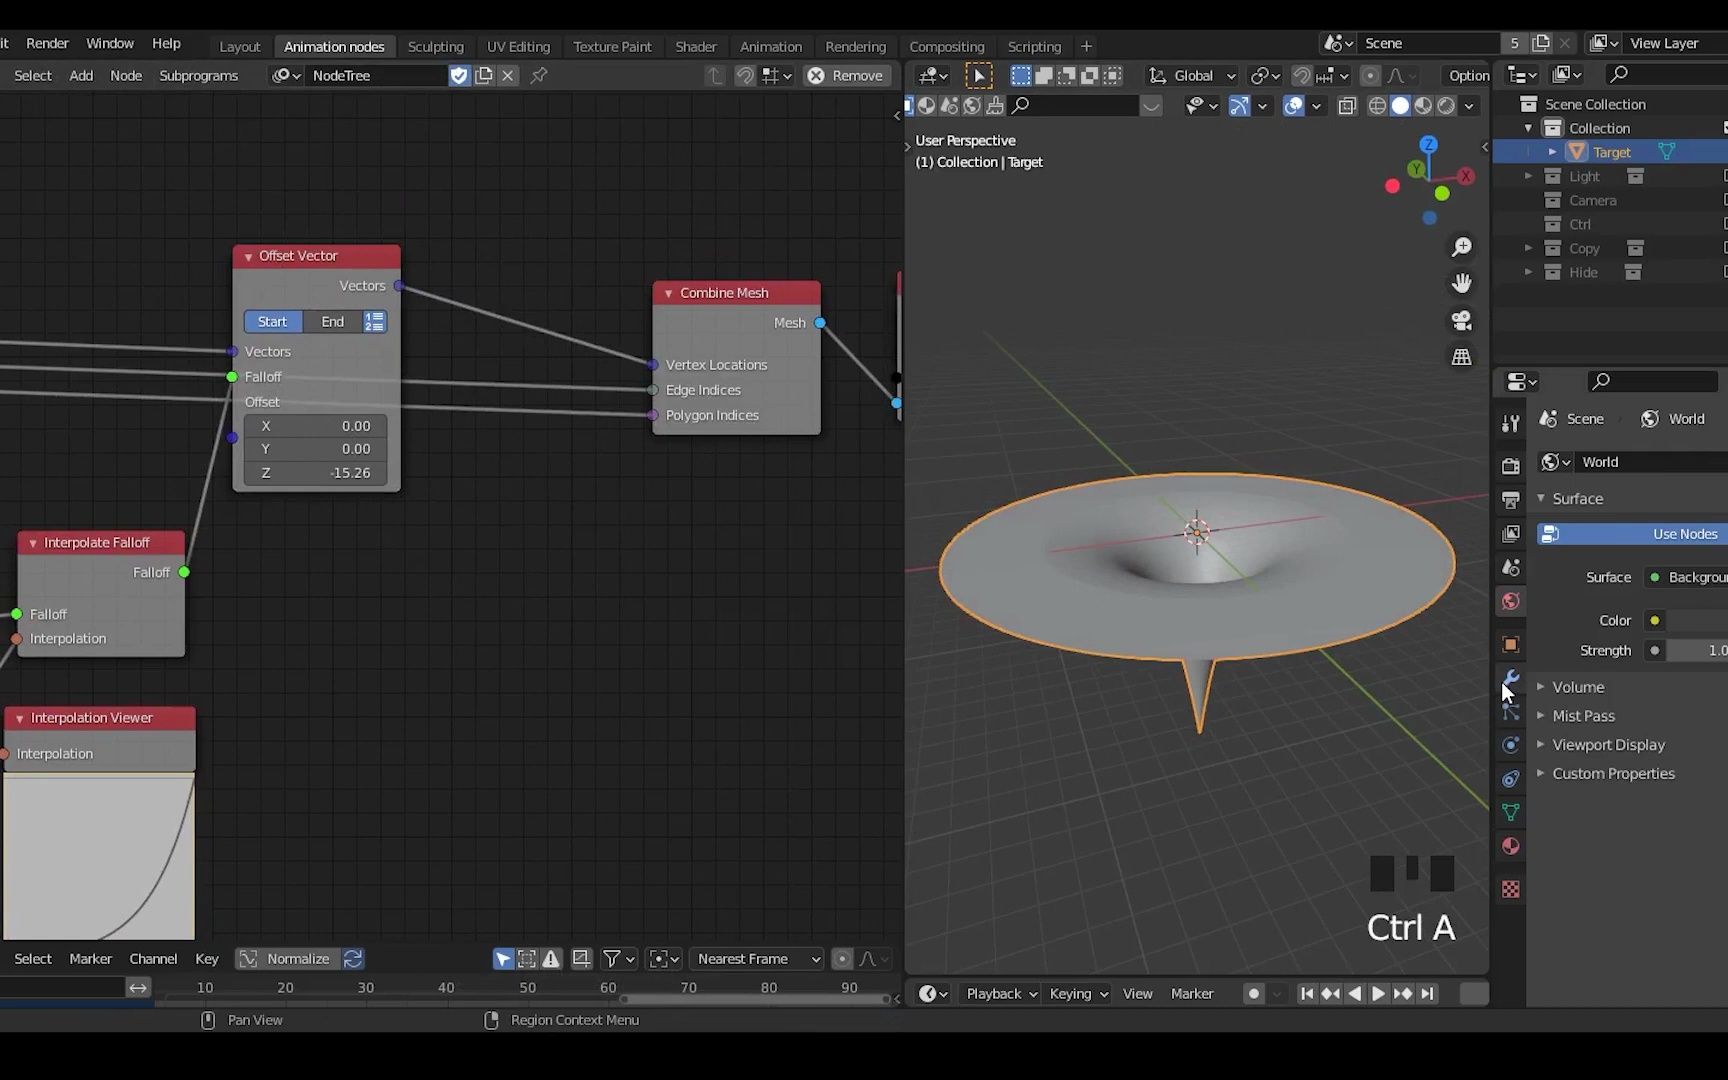Open the Animation nodes workspace tab
The image size is (1728, 1080).
coord(335,46)
